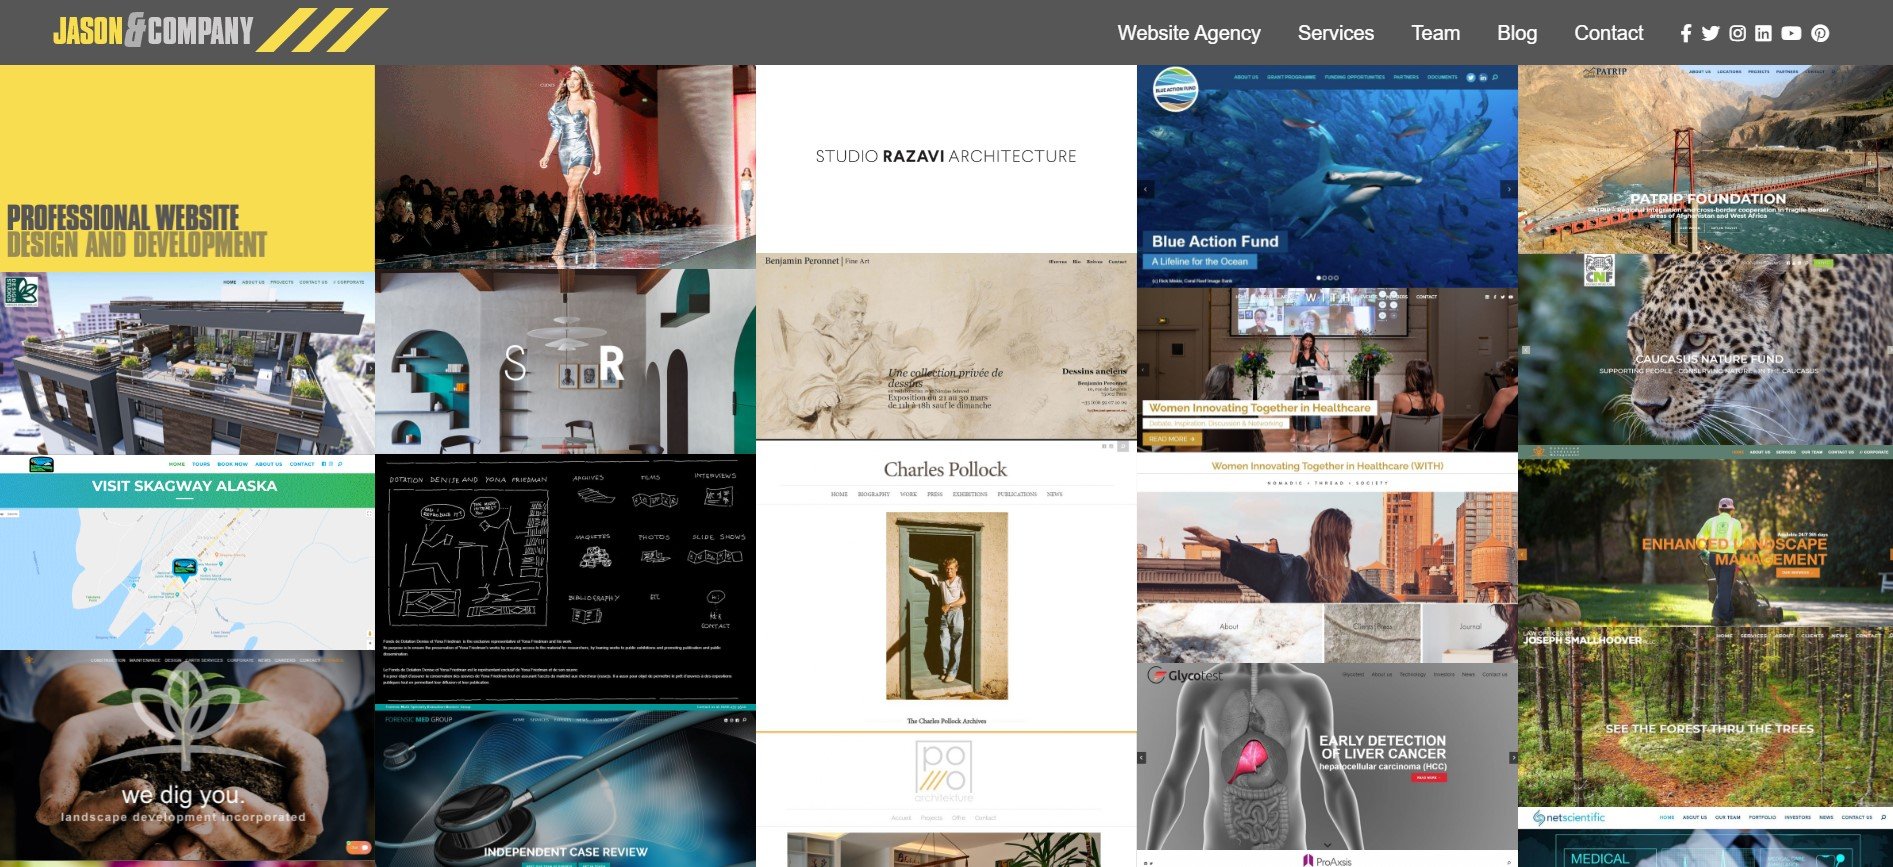Image resolution: width=1893 pixels, height=867 pixels.
Task: Click the Twitter bird icon
Action: pyautogui.click(x=1711, y=33)
